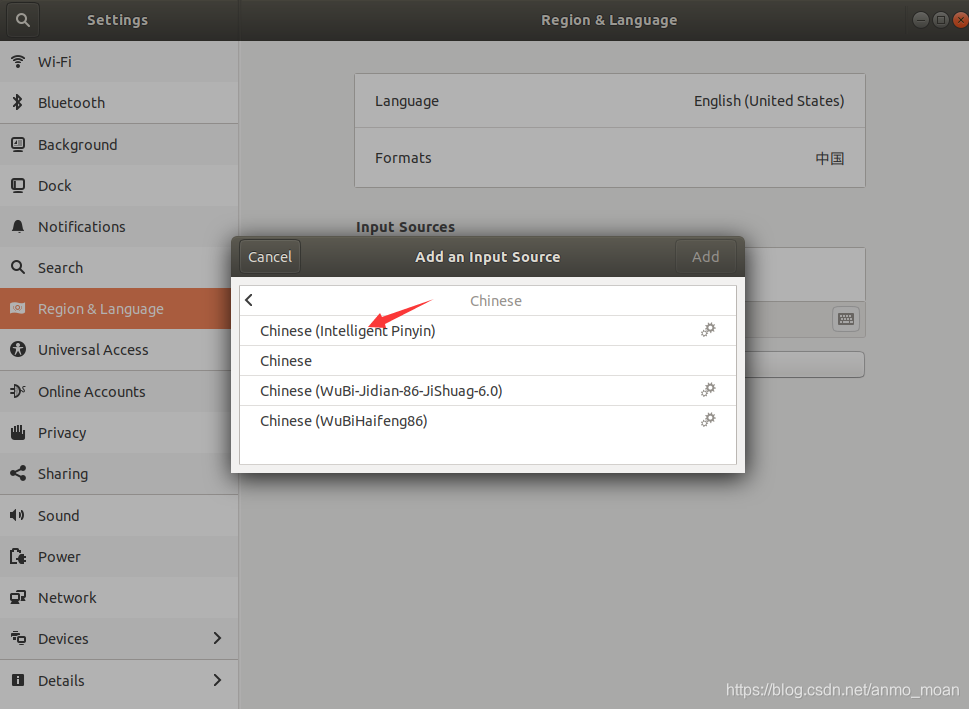Select Chinese (WuBi-Jidian-86-JiShuag-6.0) input source
This screenshot has height=709, width=969.
(x=488, y=391)
